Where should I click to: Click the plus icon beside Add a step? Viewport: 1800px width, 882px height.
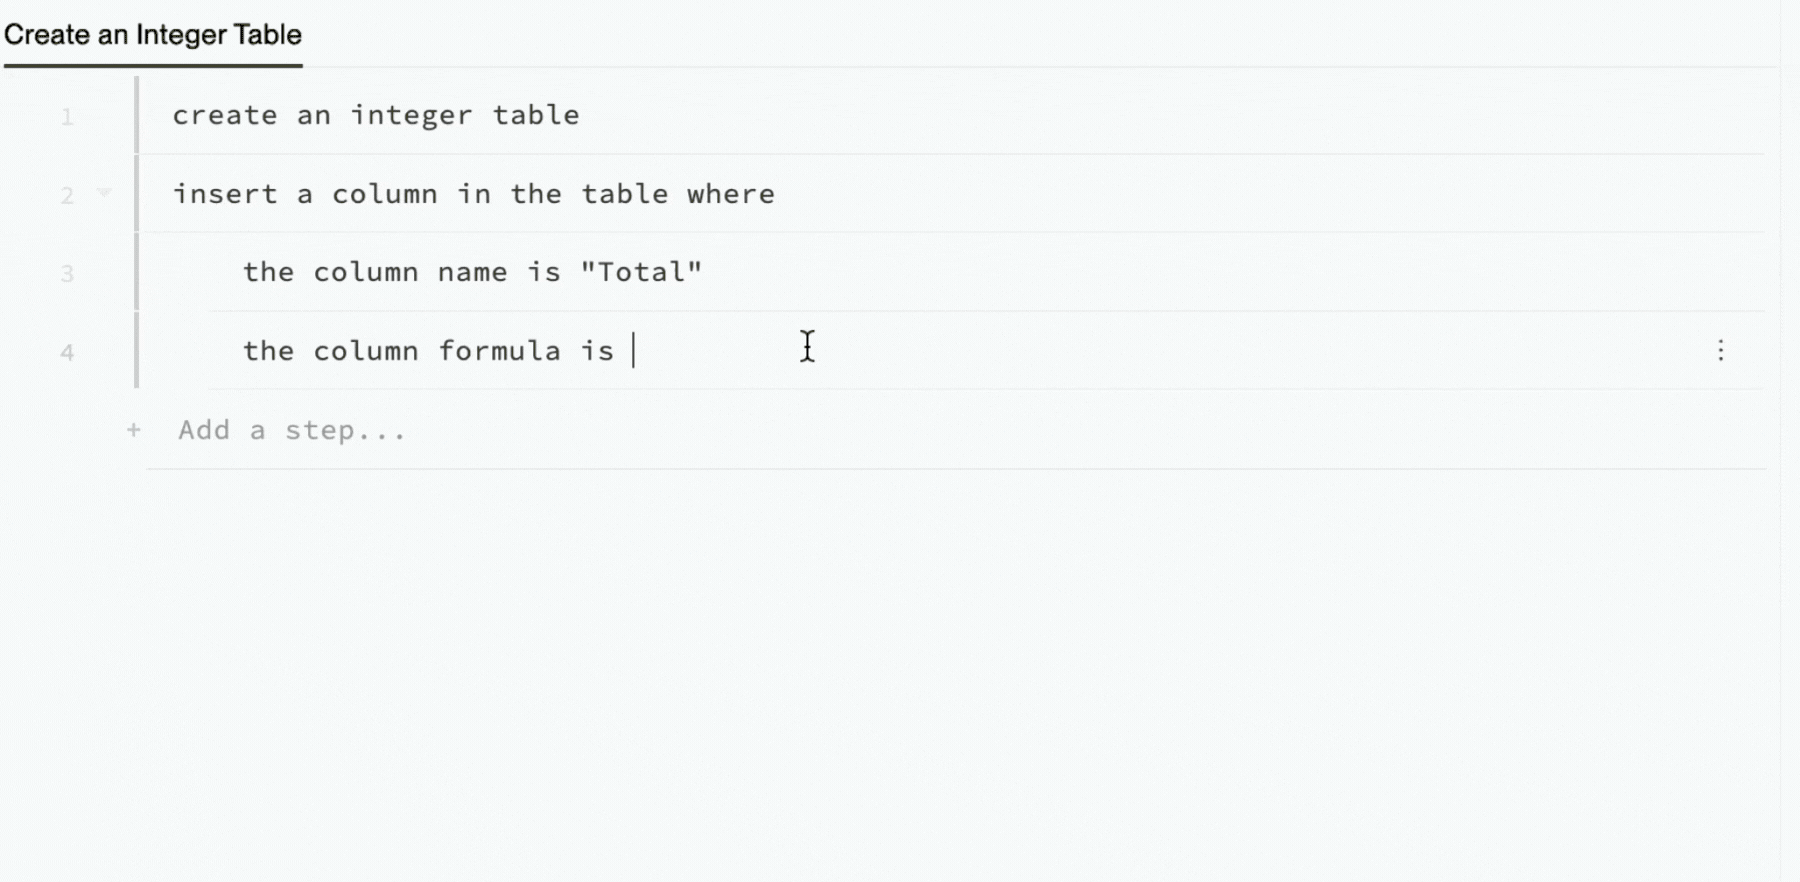134,430
